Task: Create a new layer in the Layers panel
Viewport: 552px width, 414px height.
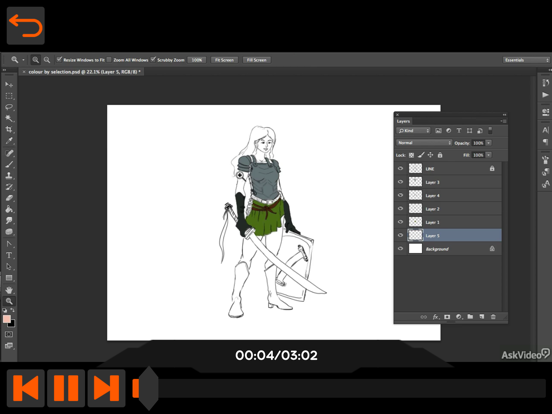Action: click(x=482, y=317)
